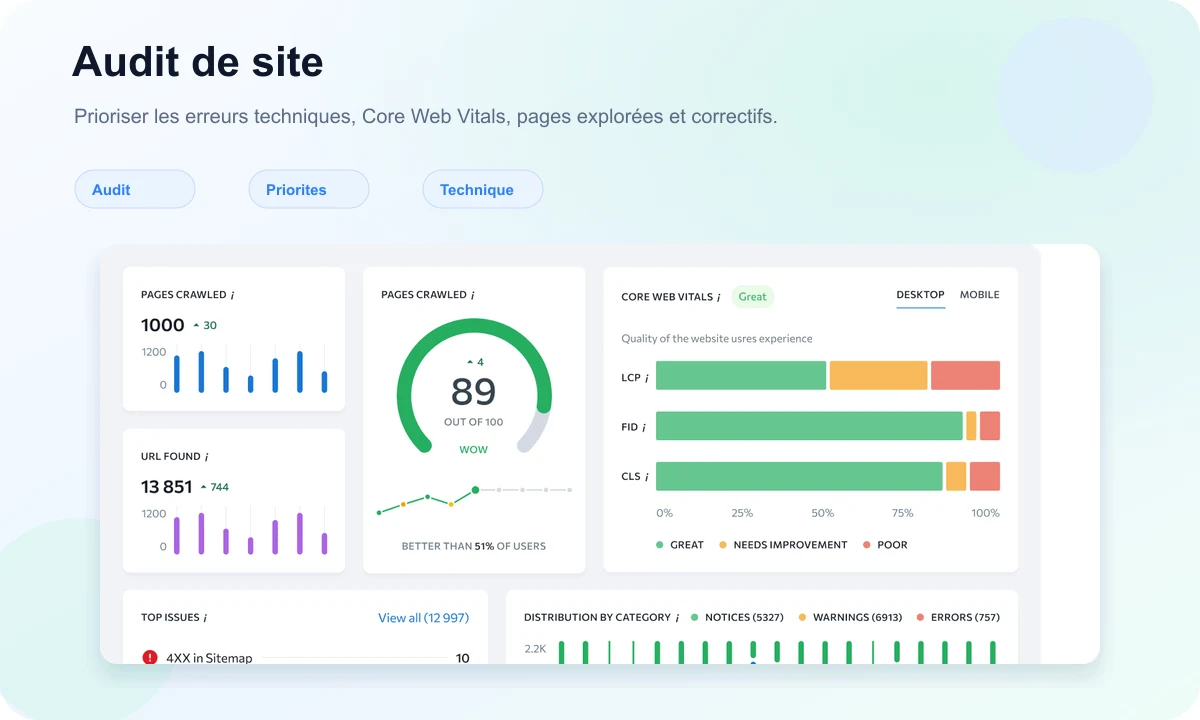
Task: Click info icon beside CORE WEB VITALS
Action: 719,298
